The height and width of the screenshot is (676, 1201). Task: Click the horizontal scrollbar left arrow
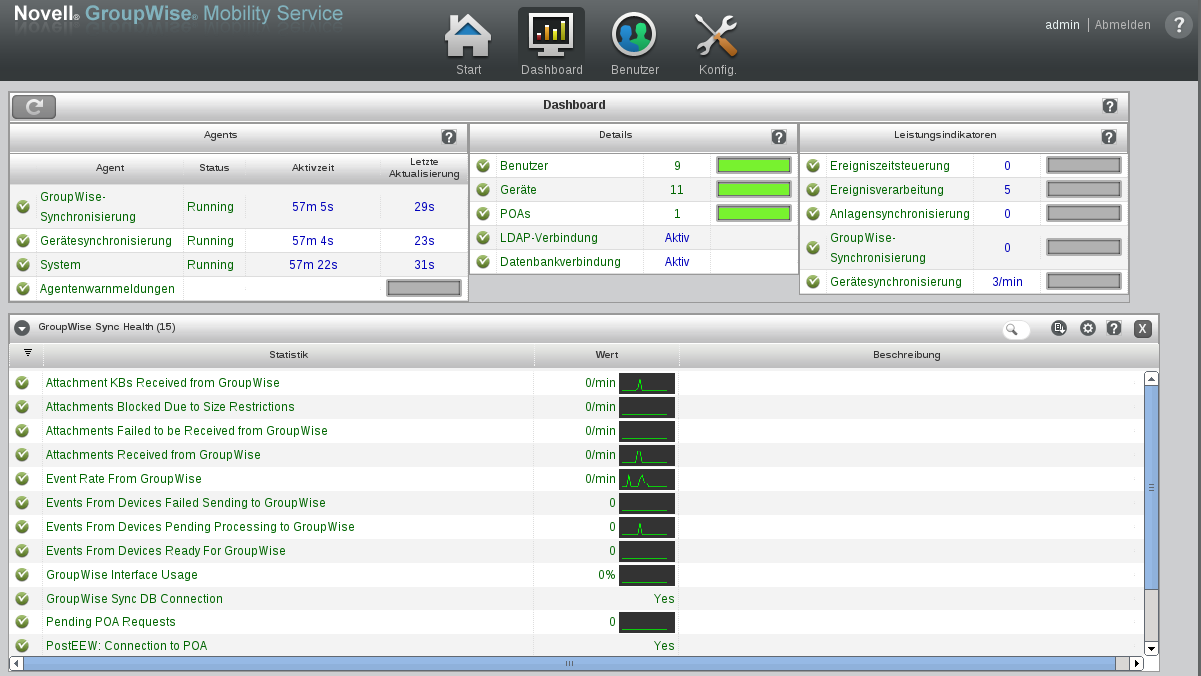[x=16, y=663]
